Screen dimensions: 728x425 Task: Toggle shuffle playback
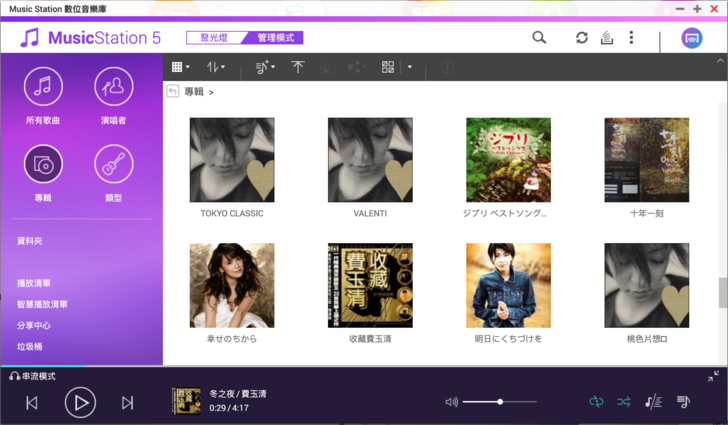pos(624,402)
